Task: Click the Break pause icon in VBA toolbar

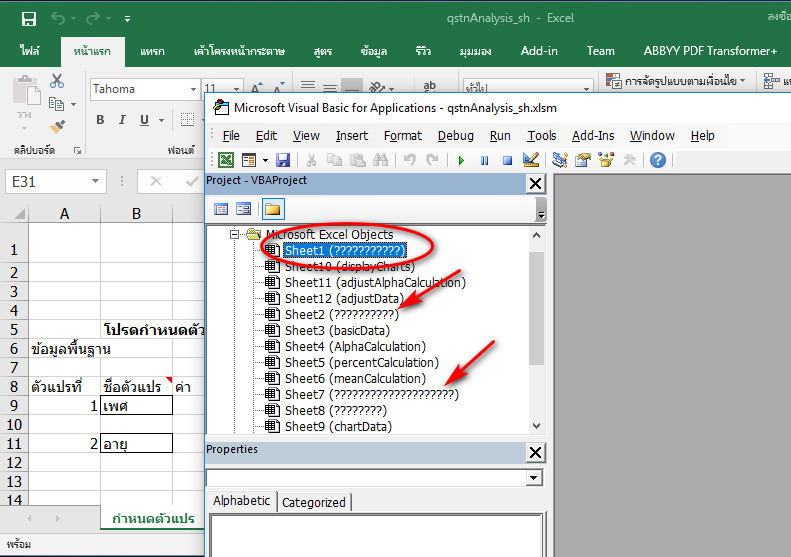Action: click(484, 160)
